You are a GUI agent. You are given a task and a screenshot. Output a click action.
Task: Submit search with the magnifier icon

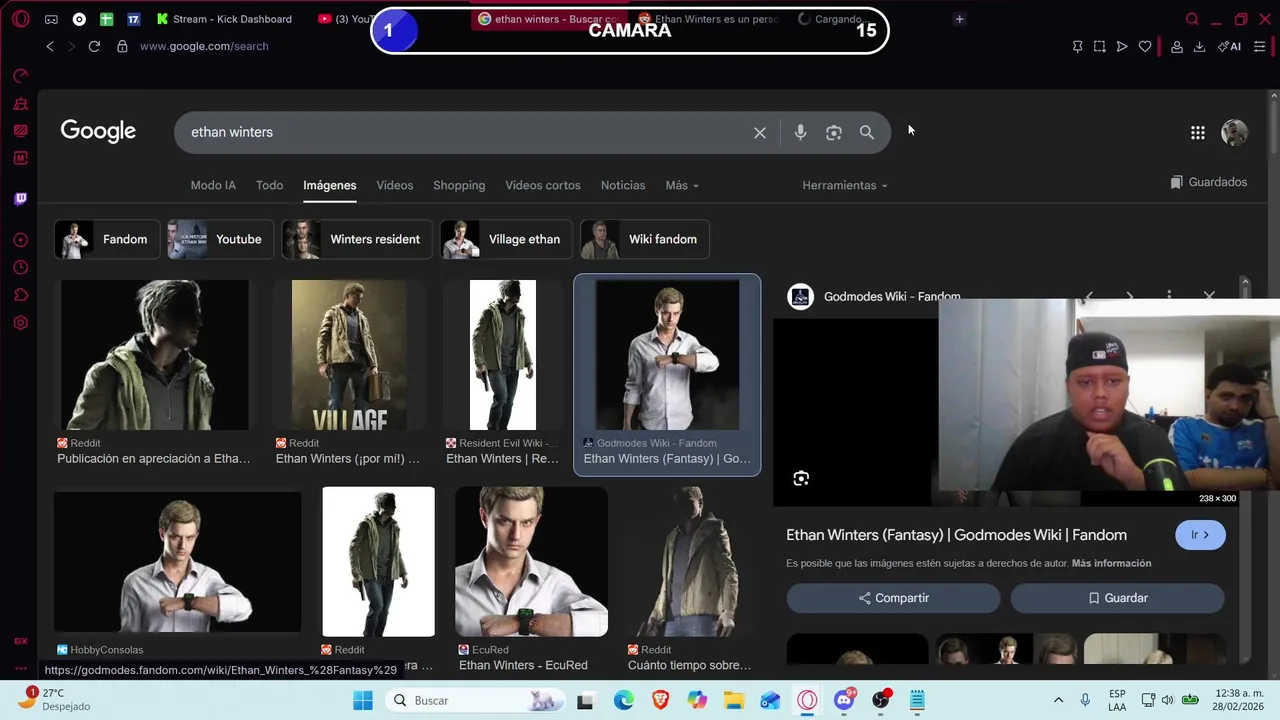[867, 132]
